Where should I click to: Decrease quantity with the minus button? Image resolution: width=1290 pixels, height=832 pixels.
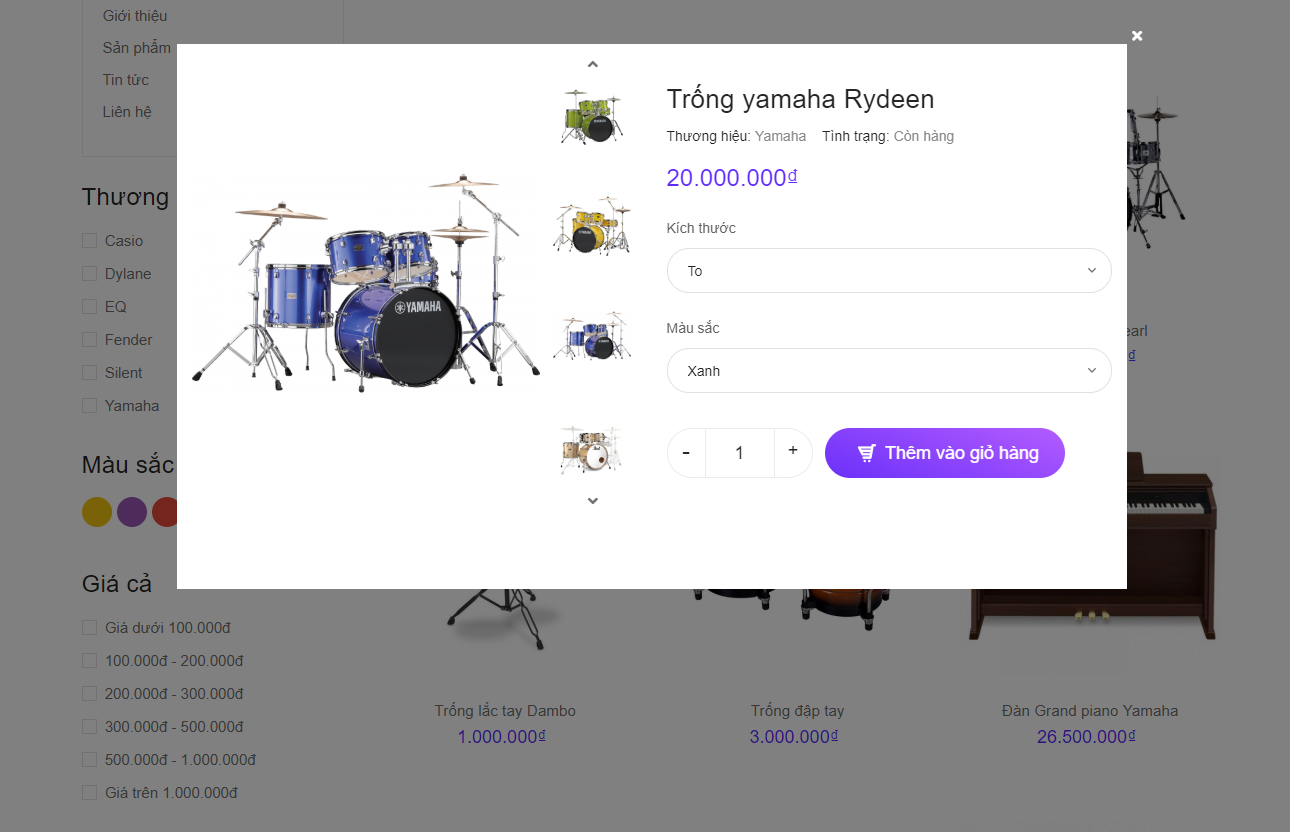[686, 453]
